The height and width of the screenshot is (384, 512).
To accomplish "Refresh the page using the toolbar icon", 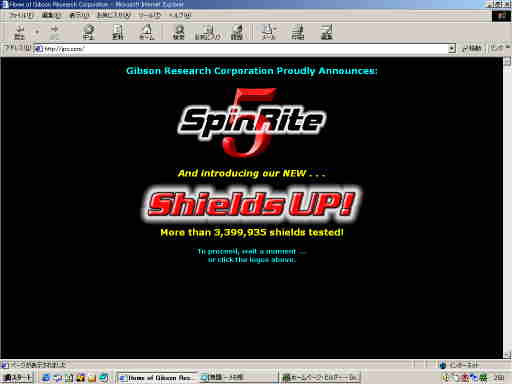I will 118,33.
